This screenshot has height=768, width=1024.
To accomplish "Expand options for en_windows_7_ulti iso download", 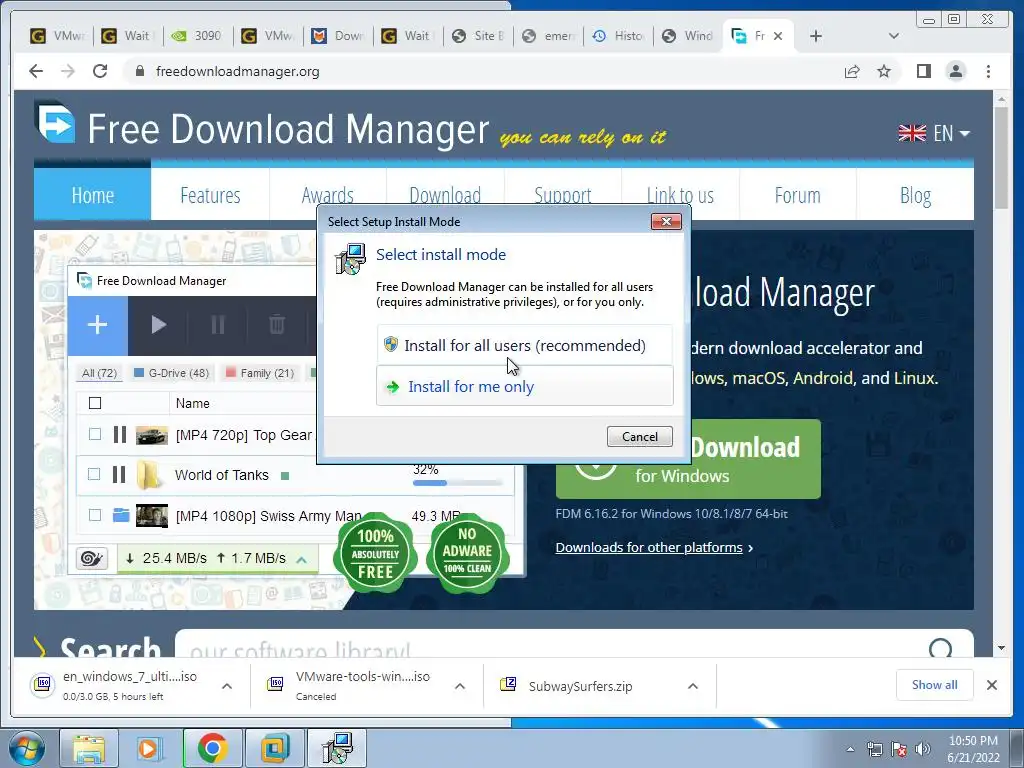I will coord(227,686).
